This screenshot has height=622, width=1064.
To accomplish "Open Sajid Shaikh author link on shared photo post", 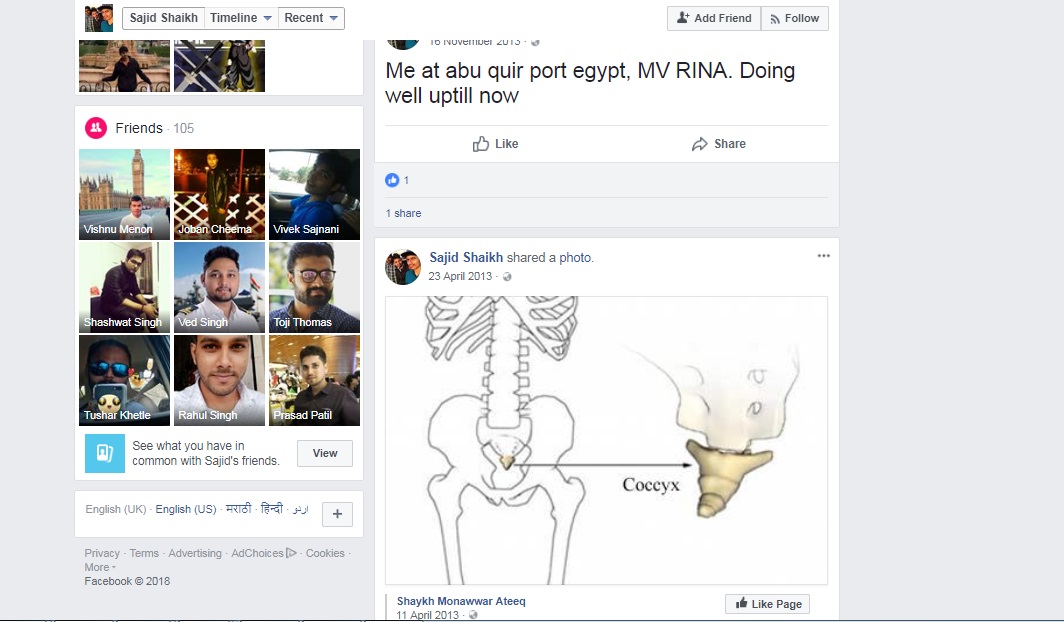I will point(466,258).
